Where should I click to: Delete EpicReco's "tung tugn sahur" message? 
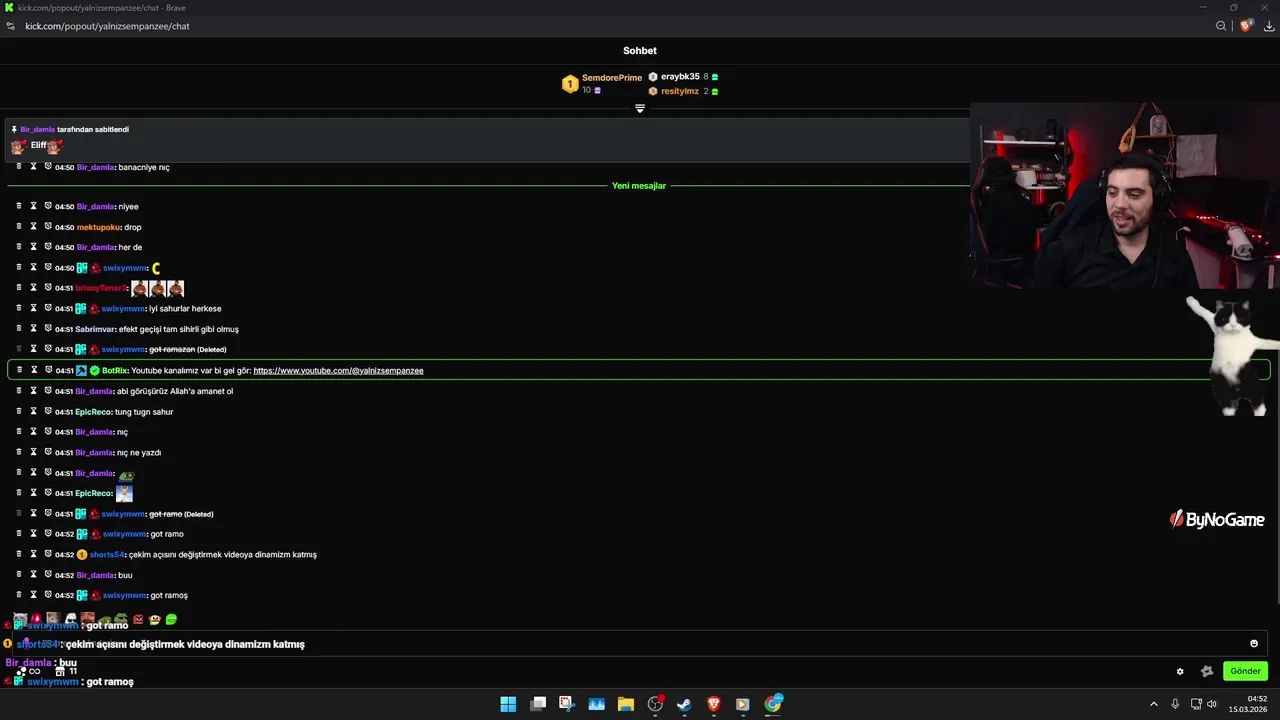(18, 411)
